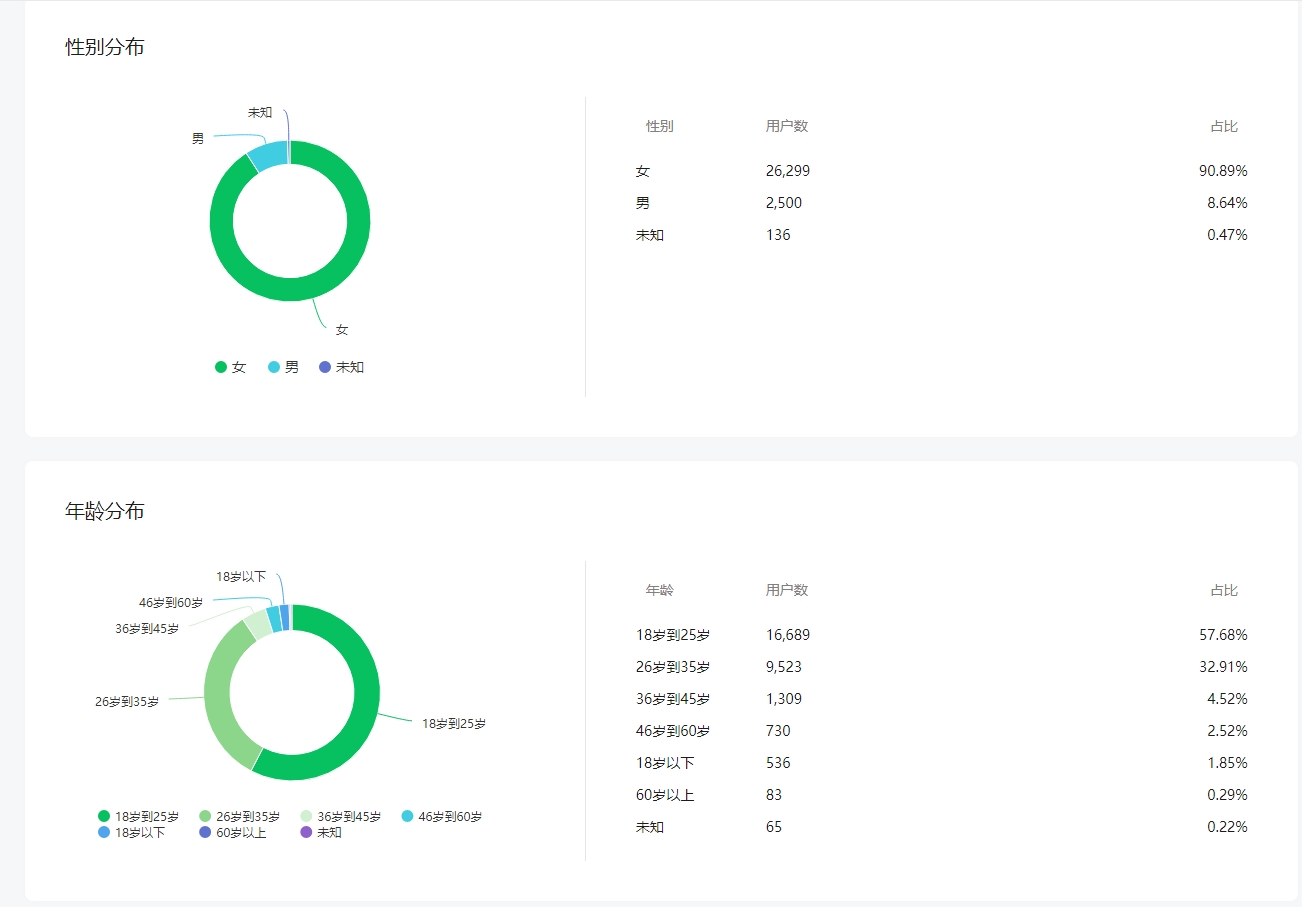Click the 18岁到25岁 dark green donut segment

(x=367, y=692)
